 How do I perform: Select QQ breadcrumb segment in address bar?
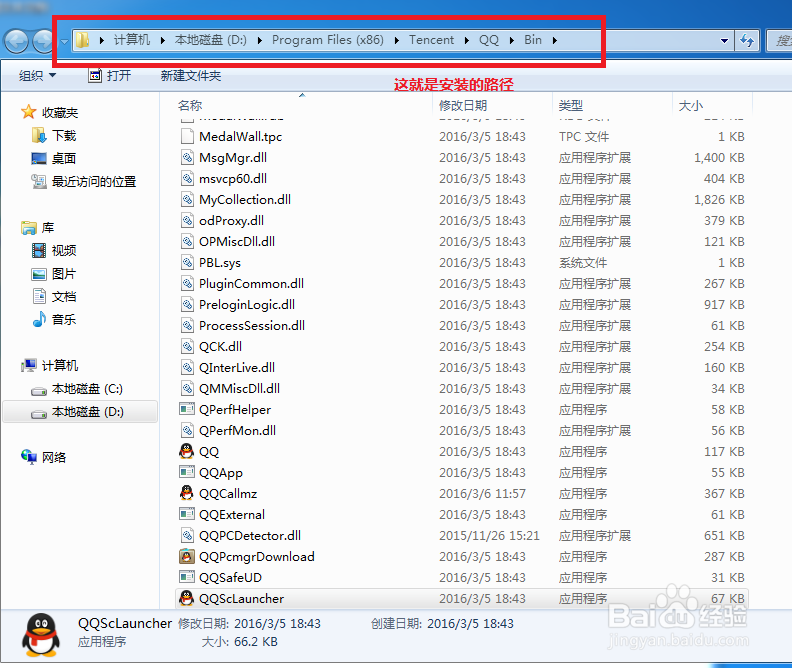pyautogui.click(x=488, y=40)
